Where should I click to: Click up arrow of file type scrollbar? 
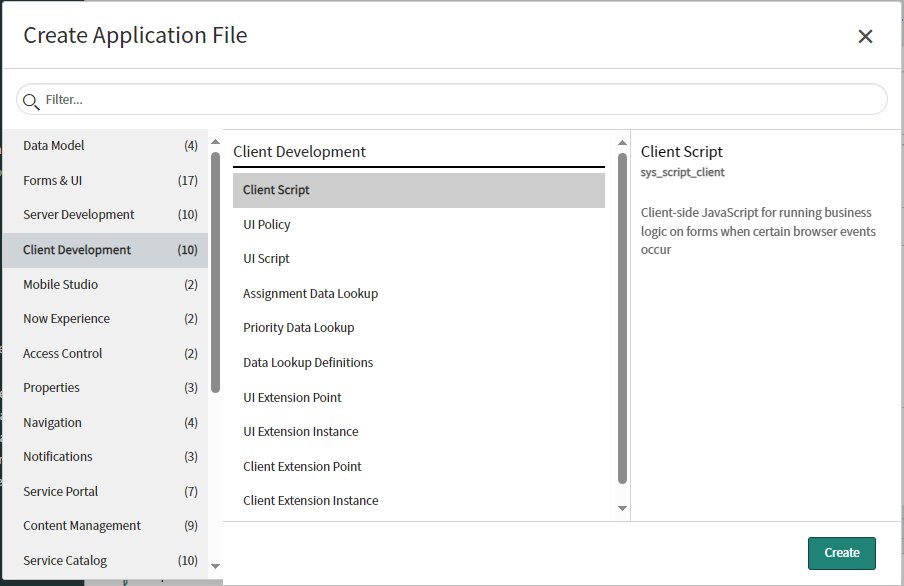click(x=622, y=141)
